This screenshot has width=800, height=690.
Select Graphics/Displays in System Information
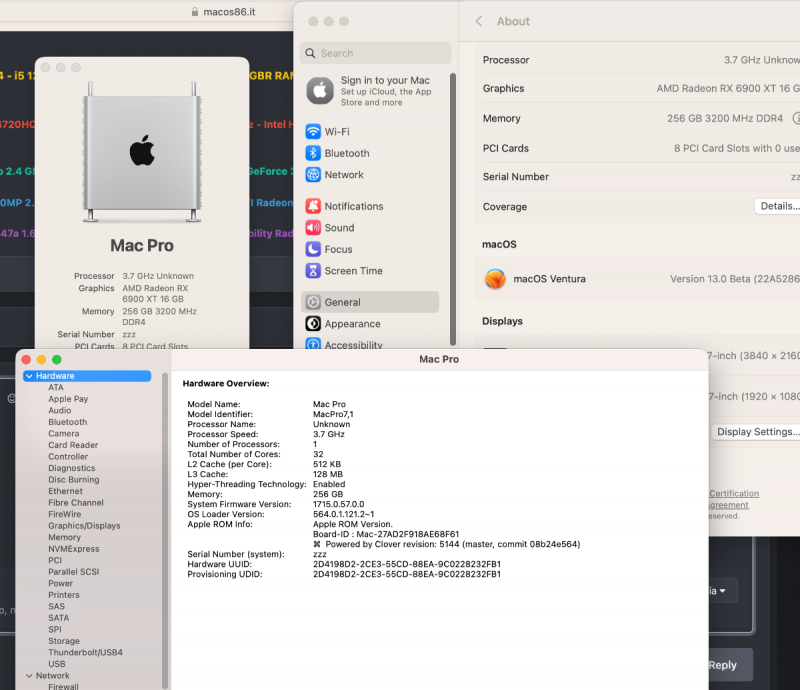click(84, 526)
